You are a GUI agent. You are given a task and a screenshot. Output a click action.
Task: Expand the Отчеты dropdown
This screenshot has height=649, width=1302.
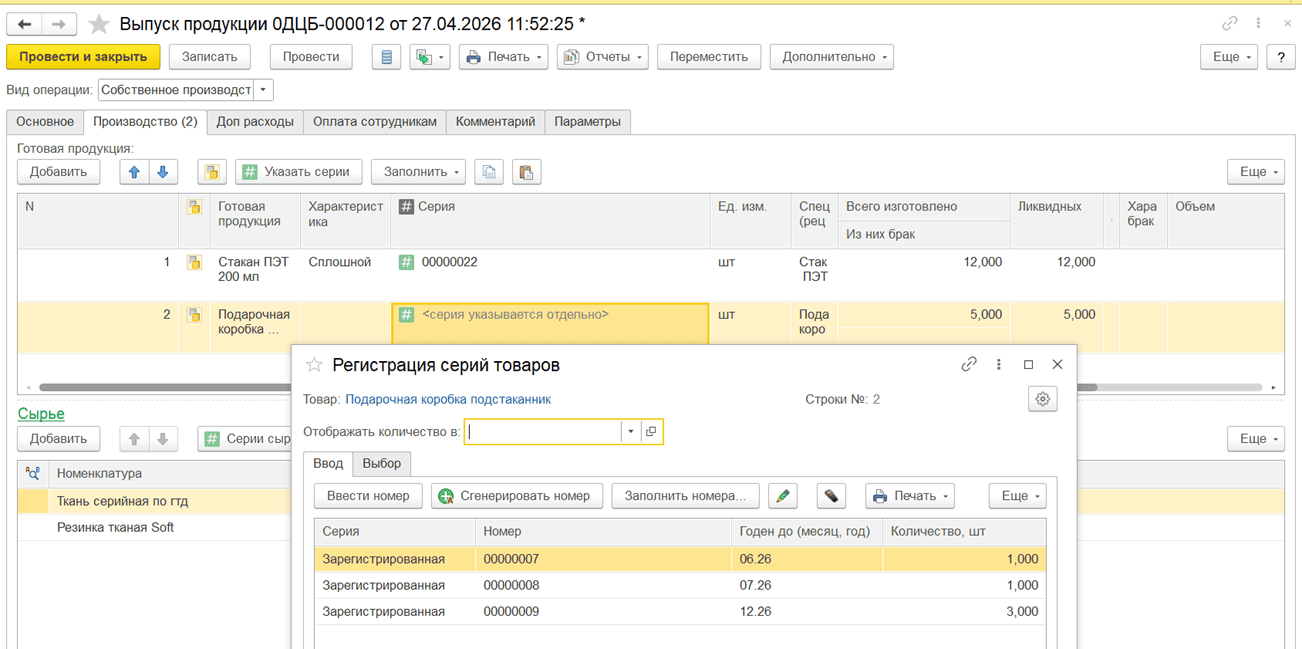[602, 57]
